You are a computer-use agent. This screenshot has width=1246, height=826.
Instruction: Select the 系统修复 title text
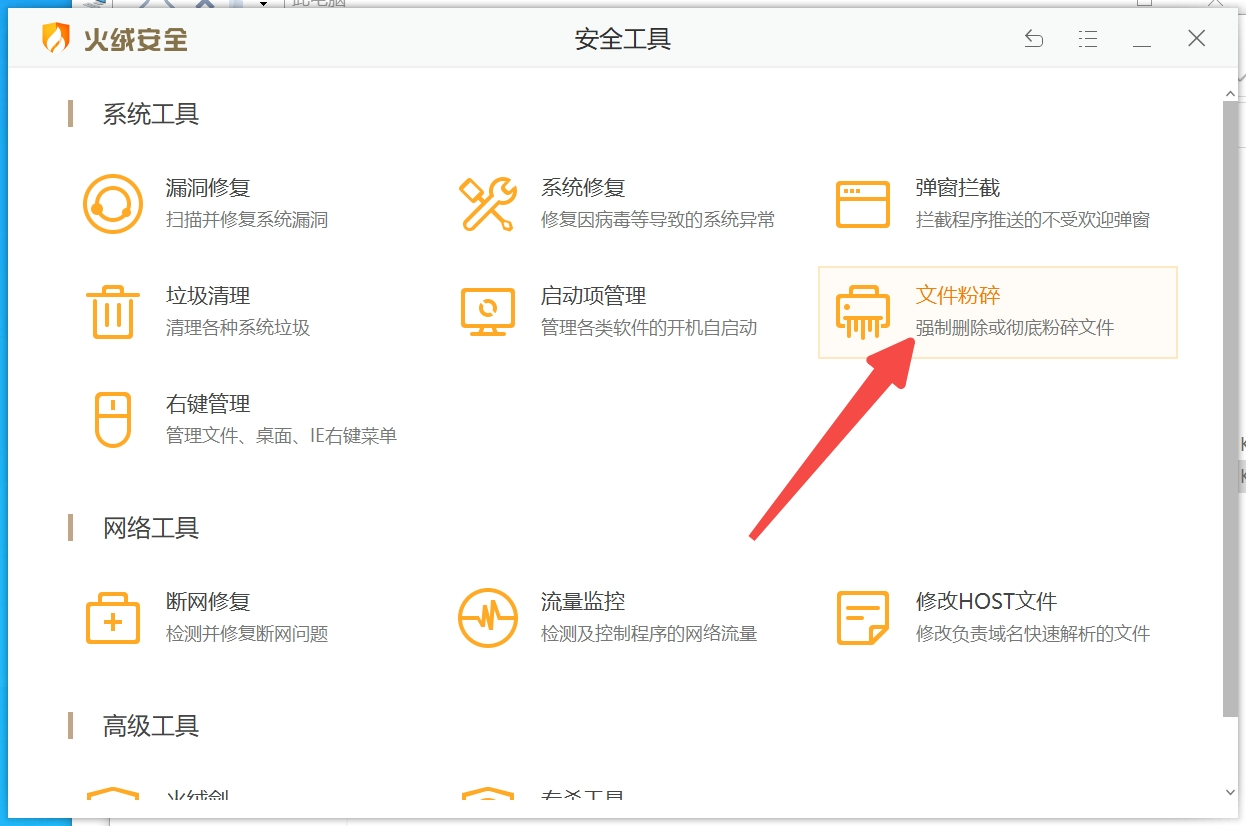click(583, 188)
